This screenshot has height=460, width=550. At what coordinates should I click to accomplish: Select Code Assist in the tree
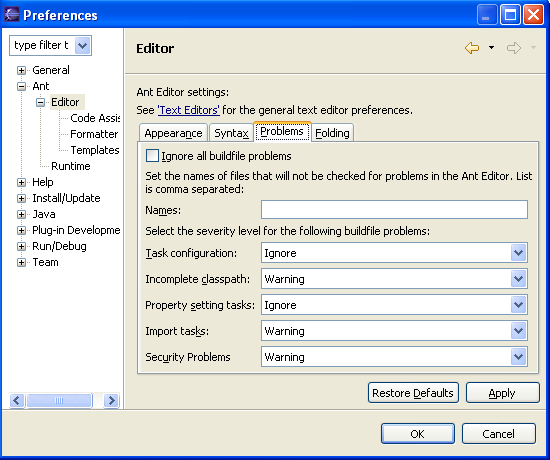pos(95,118)
